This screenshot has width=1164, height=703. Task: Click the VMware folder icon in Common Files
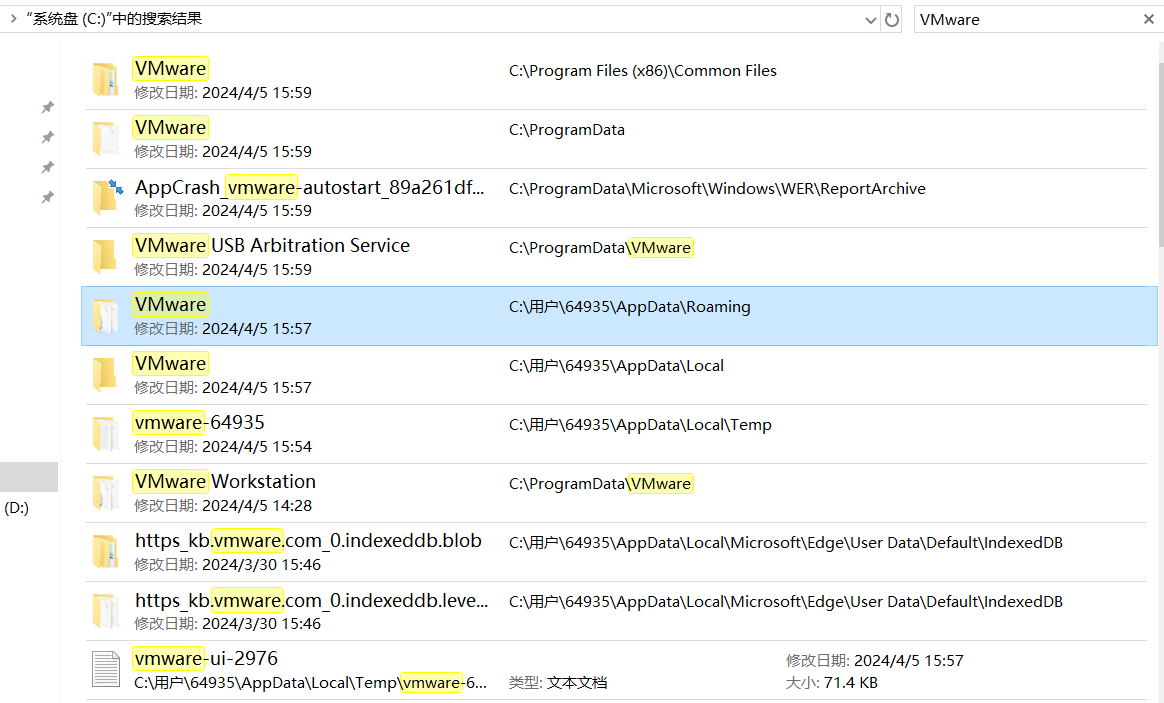tap(105, 79)
